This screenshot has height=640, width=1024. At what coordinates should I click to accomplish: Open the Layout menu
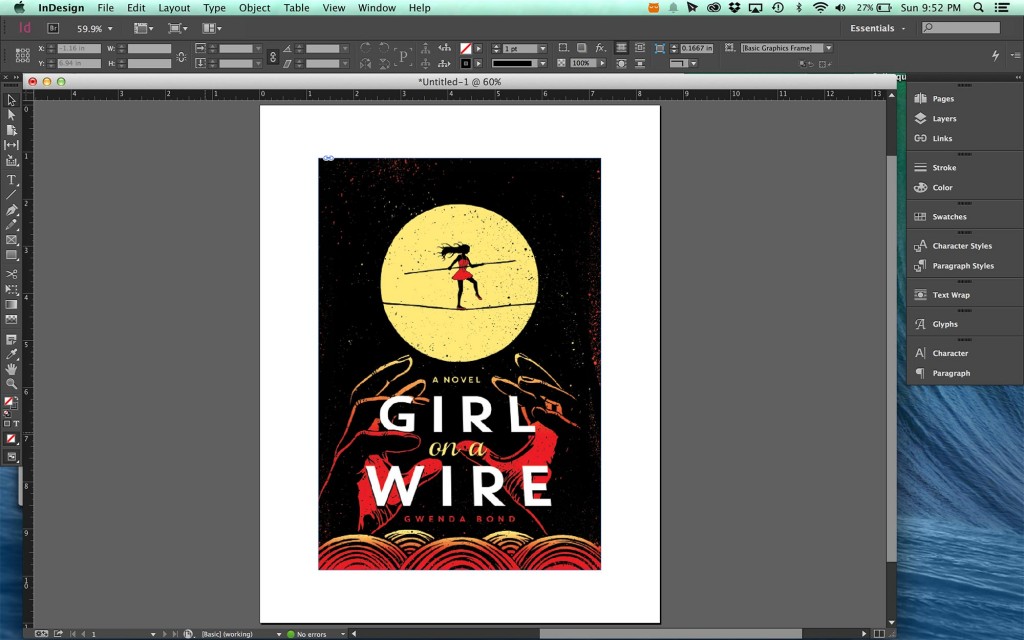[174, 8]
